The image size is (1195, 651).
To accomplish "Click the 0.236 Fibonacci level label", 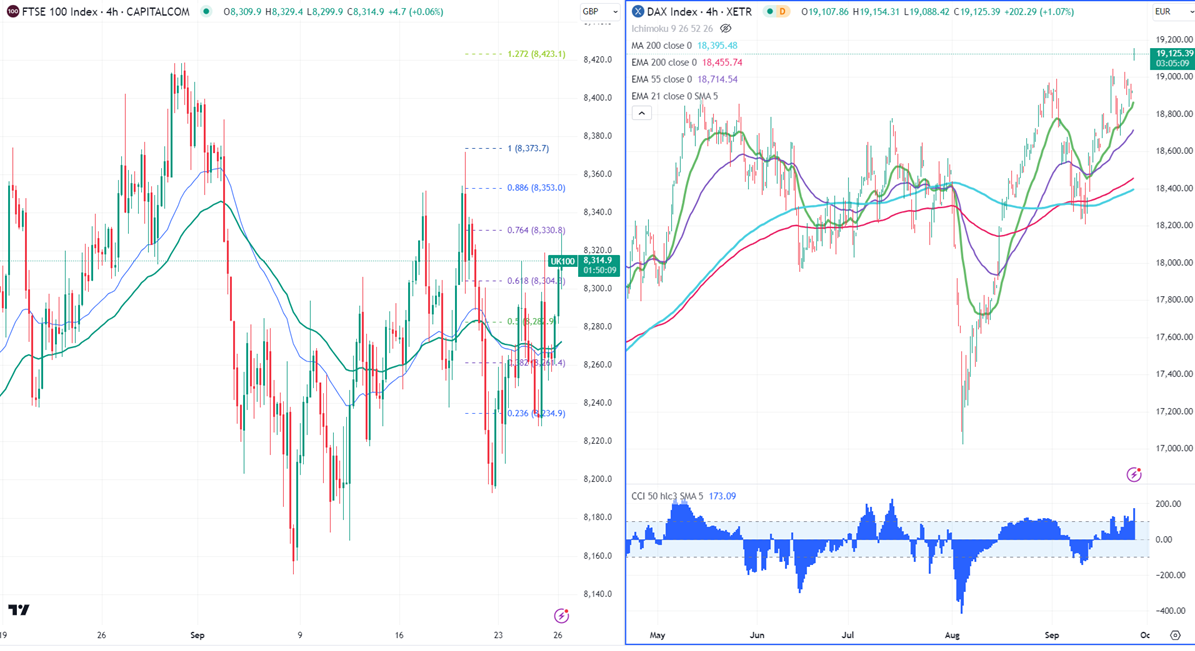I will (x=537, y=414).
